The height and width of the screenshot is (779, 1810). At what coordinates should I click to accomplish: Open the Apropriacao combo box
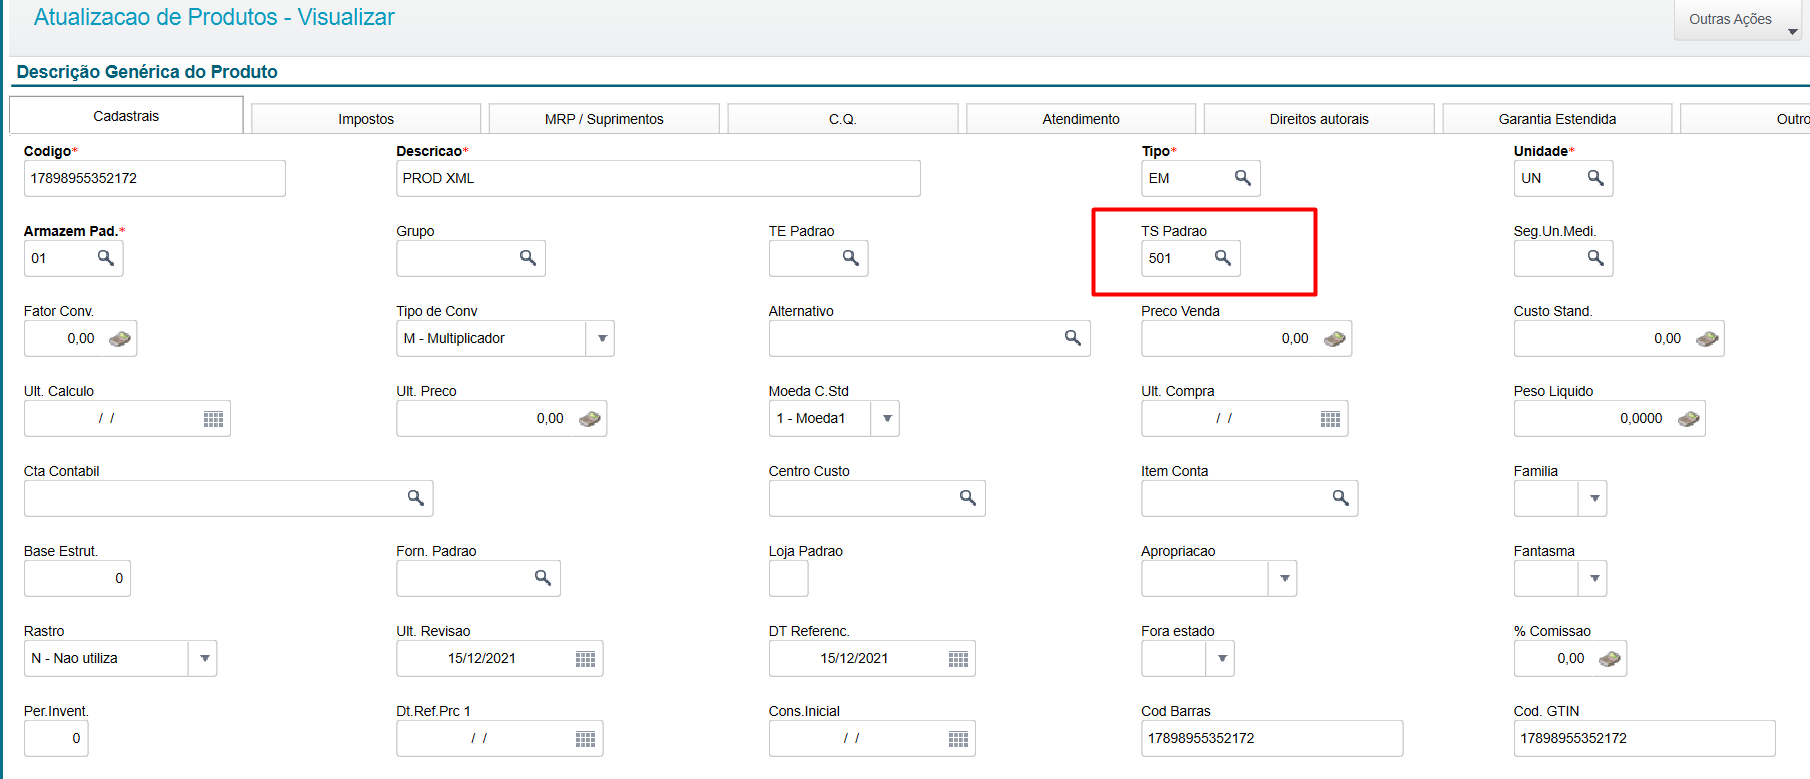coord(1284,579)
